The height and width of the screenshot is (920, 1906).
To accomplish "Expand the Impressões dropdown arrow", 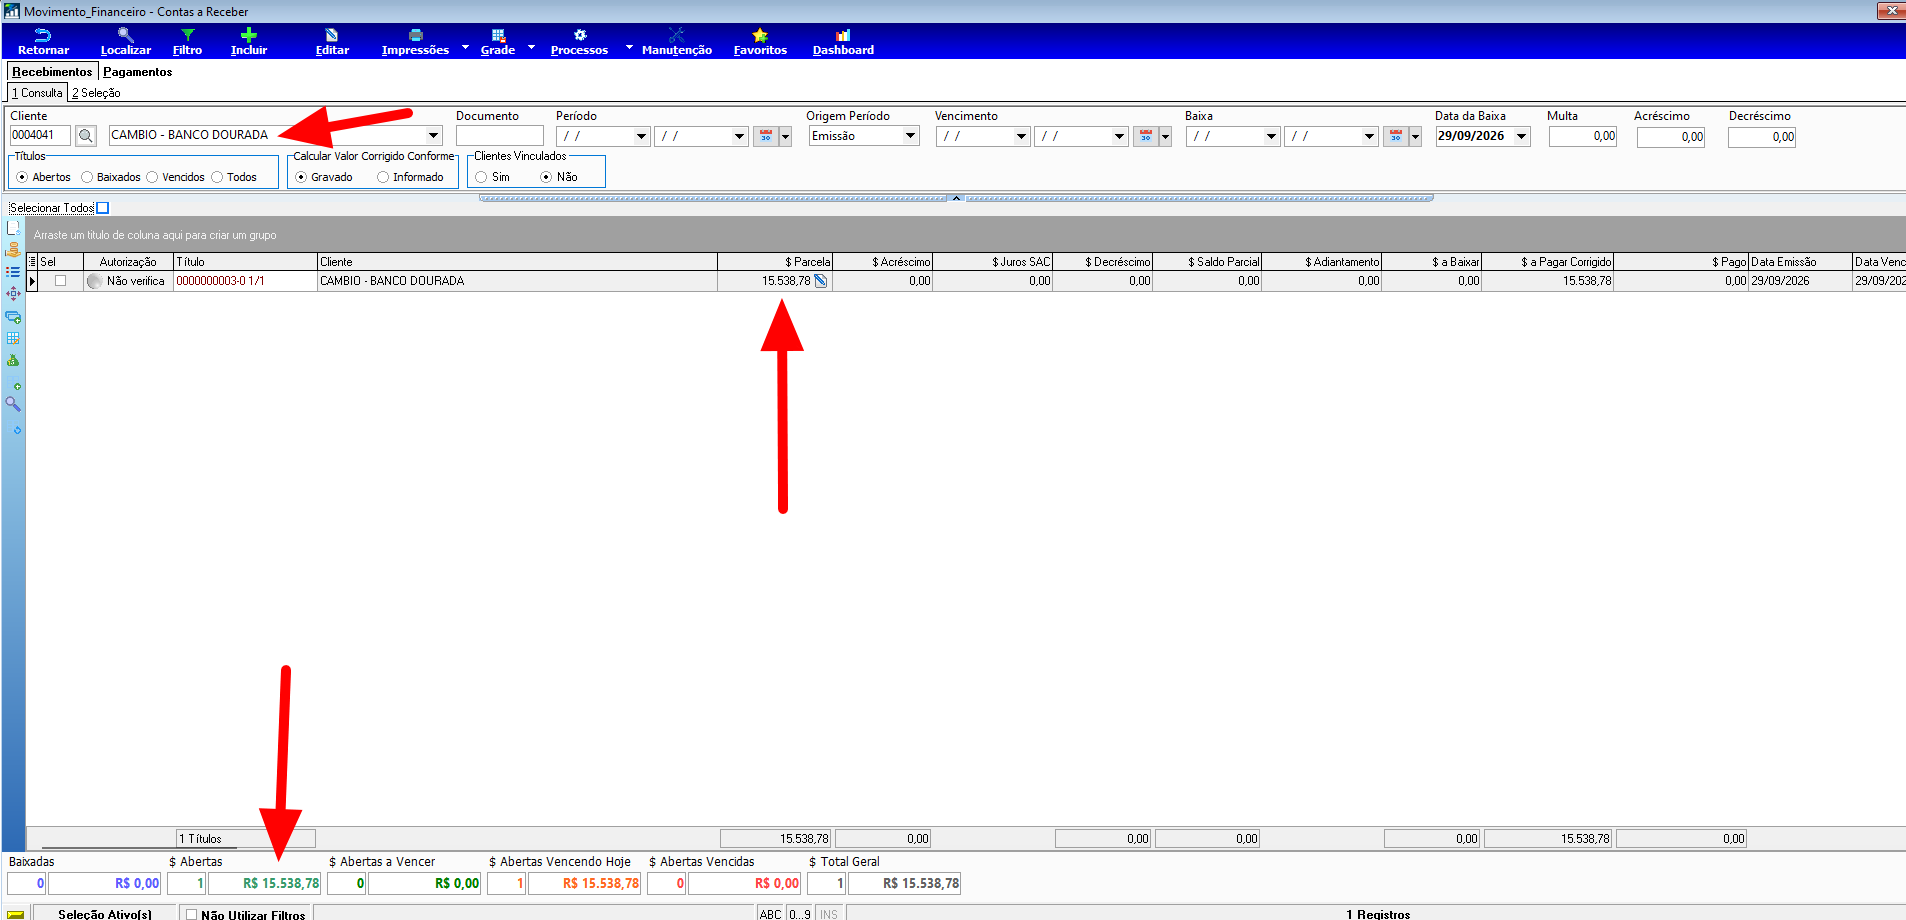I will pos(465,47).
